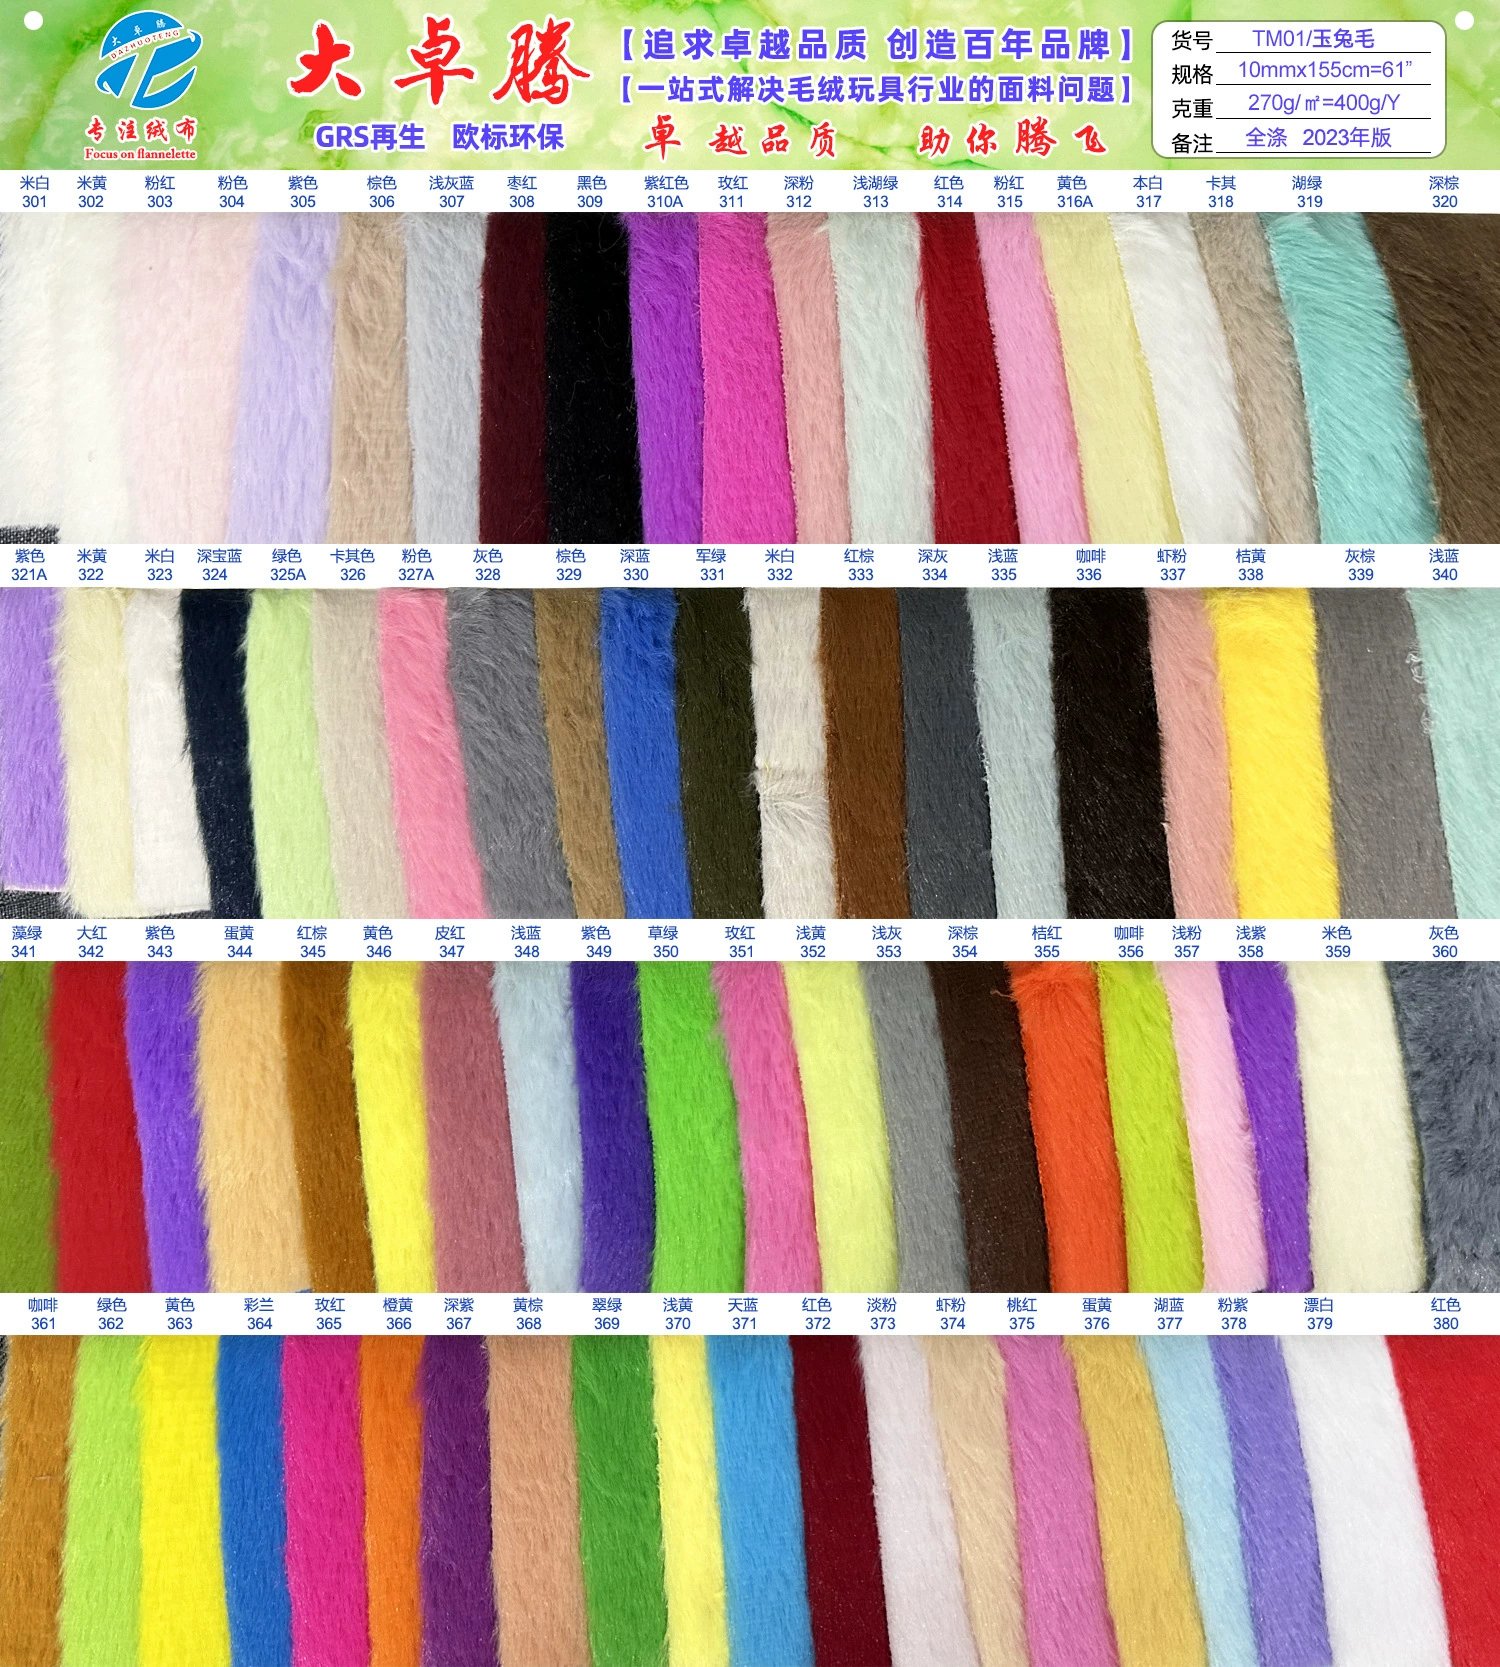Click the 咖啡 336 color label
The width and height of the screenshot is (1500, 1667).
(1090, 565)
